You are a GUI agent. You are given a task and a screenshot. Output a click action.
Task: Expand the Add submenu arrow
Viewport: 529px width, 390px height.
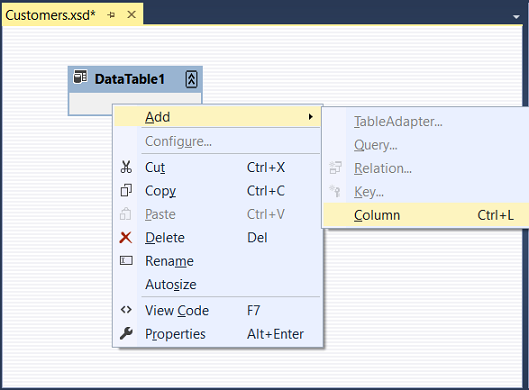coord(310,117)
